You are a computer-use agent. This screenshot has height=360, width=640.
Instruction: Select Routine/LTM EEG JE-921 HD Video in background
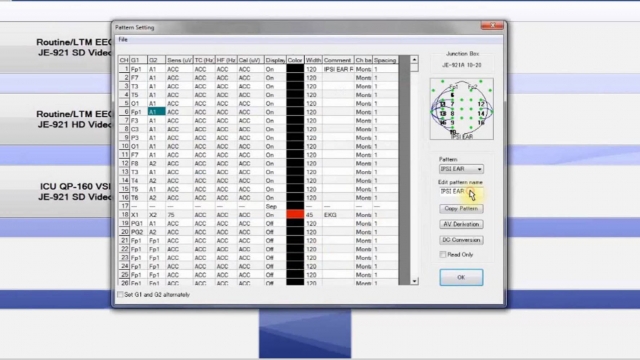point(56,120)
